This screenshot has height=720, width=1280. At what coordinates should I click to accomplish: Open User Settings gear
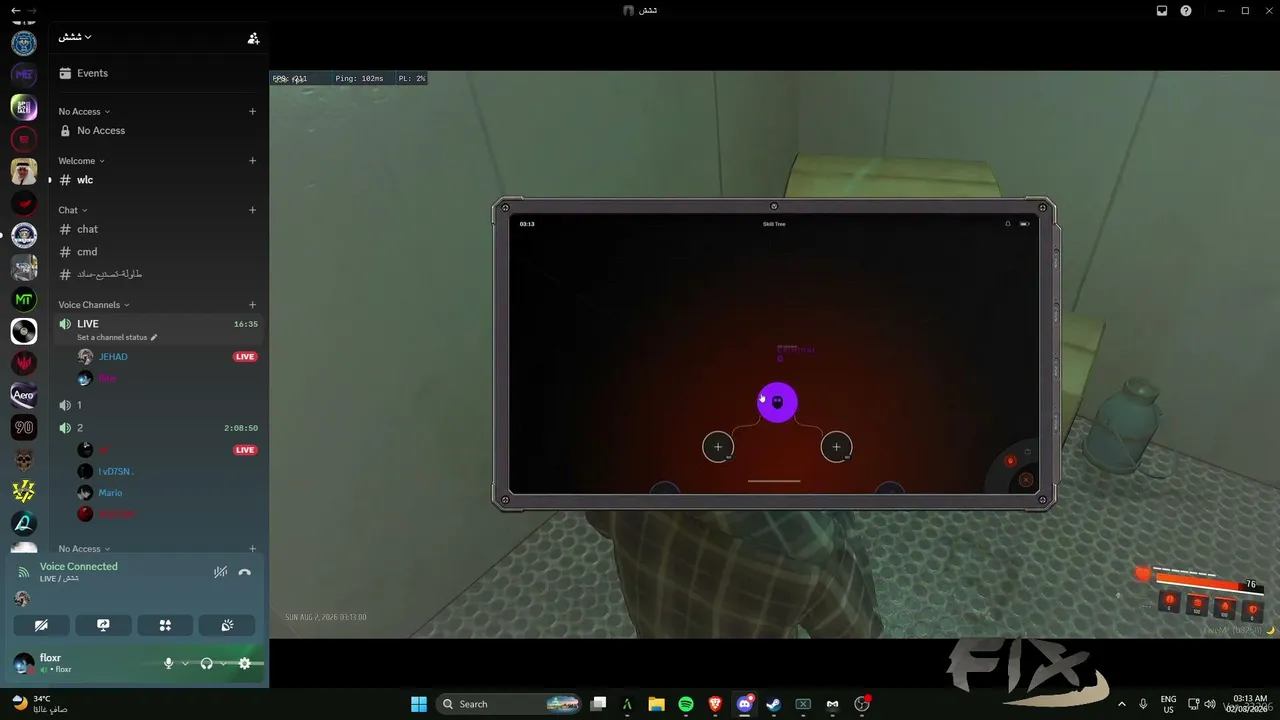click(x=245, y=663)
